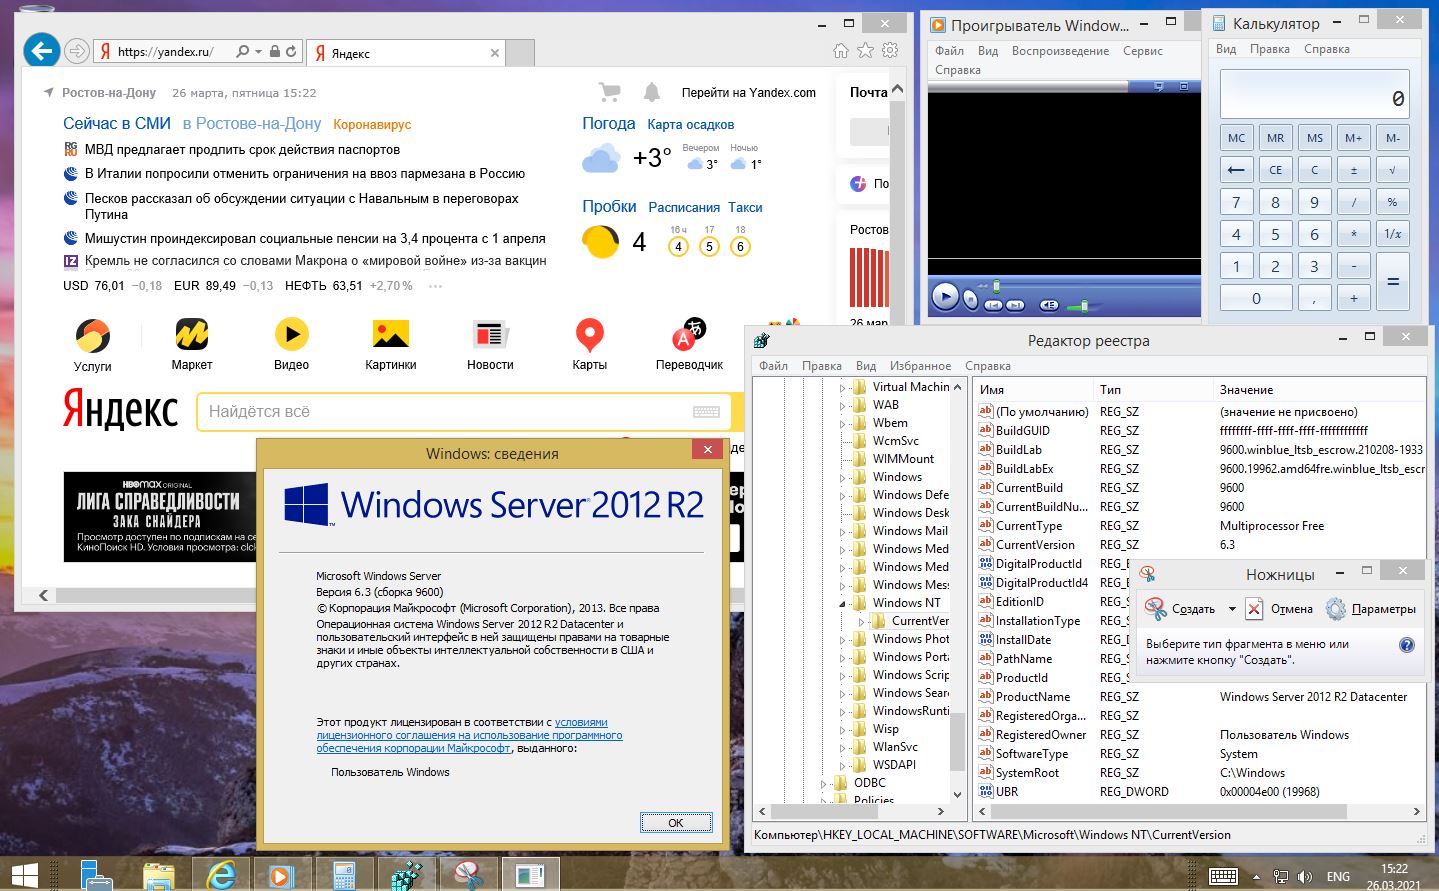Open Коронавирус link on Yandex
This screenshot has height=891, width=1439.
click(372, 125)
